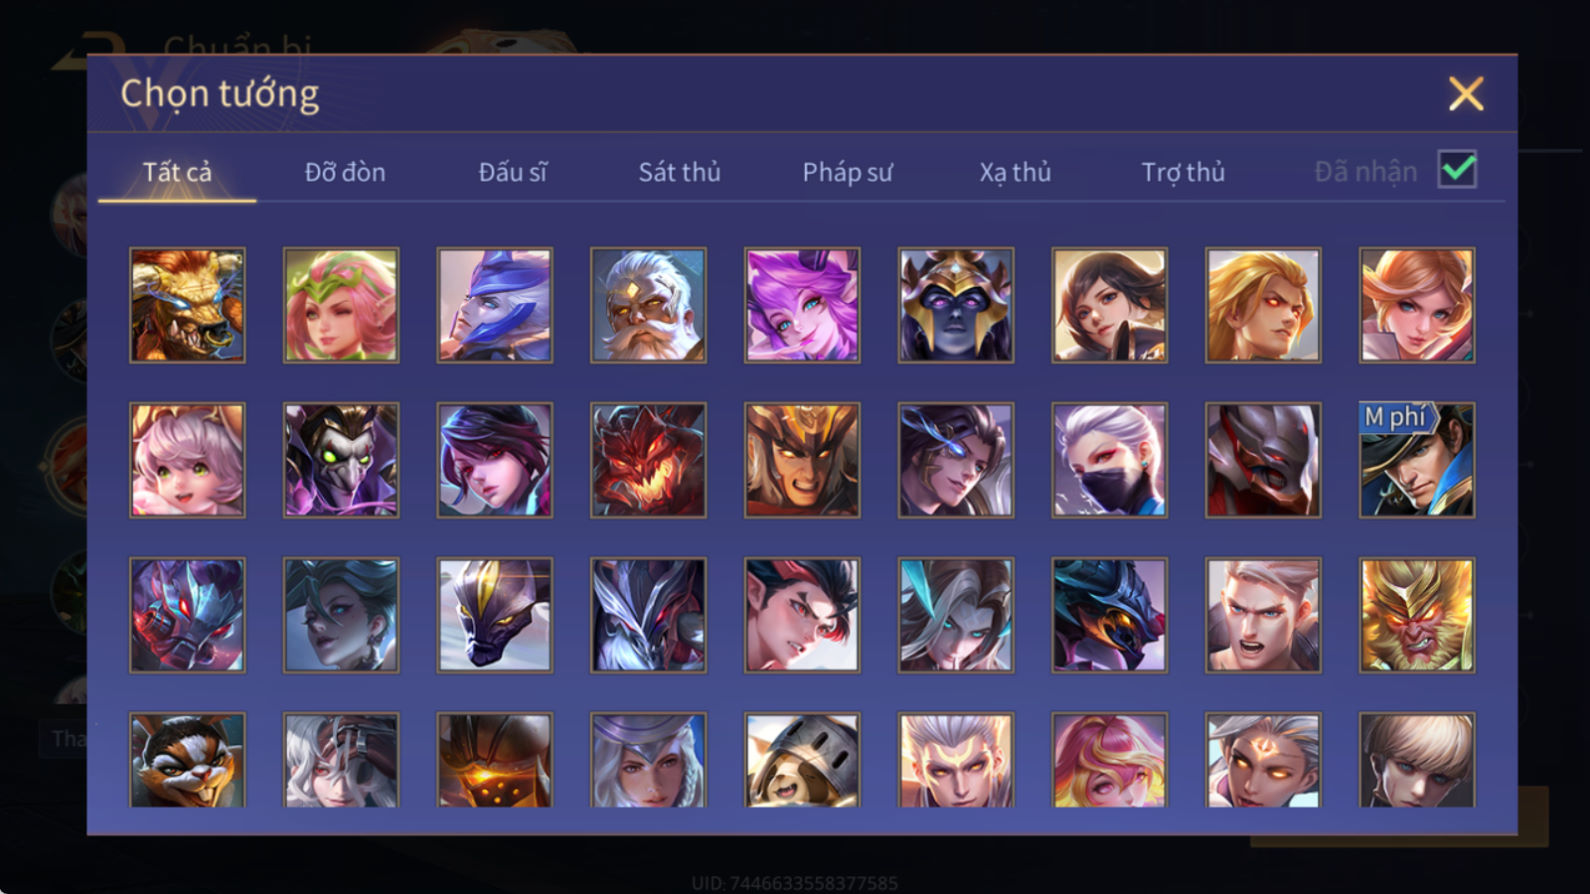
Task: Select the red lava demon hero
Action: tap(648, 460)
